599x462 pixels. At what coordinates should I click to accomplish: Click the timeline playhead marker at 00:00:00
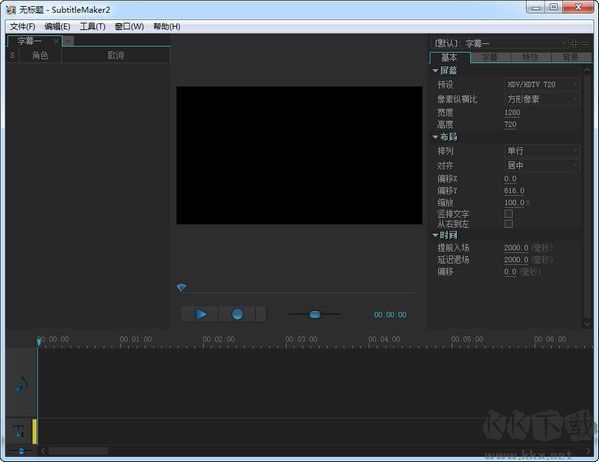point(39,341)
